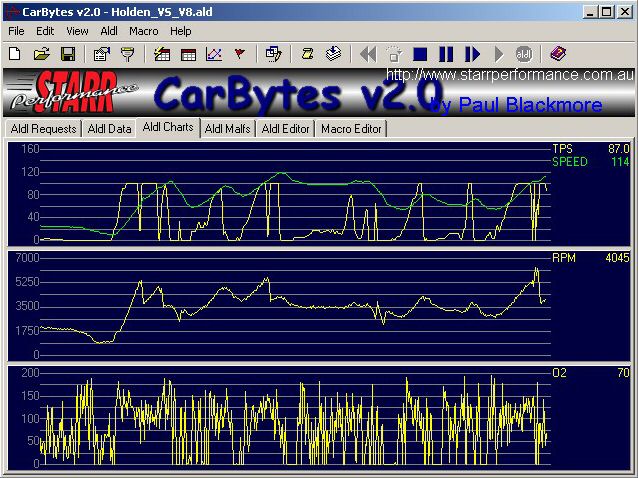Click the CarBytes title bar app icon
638x478 pixels.
(x=12, y=12)
